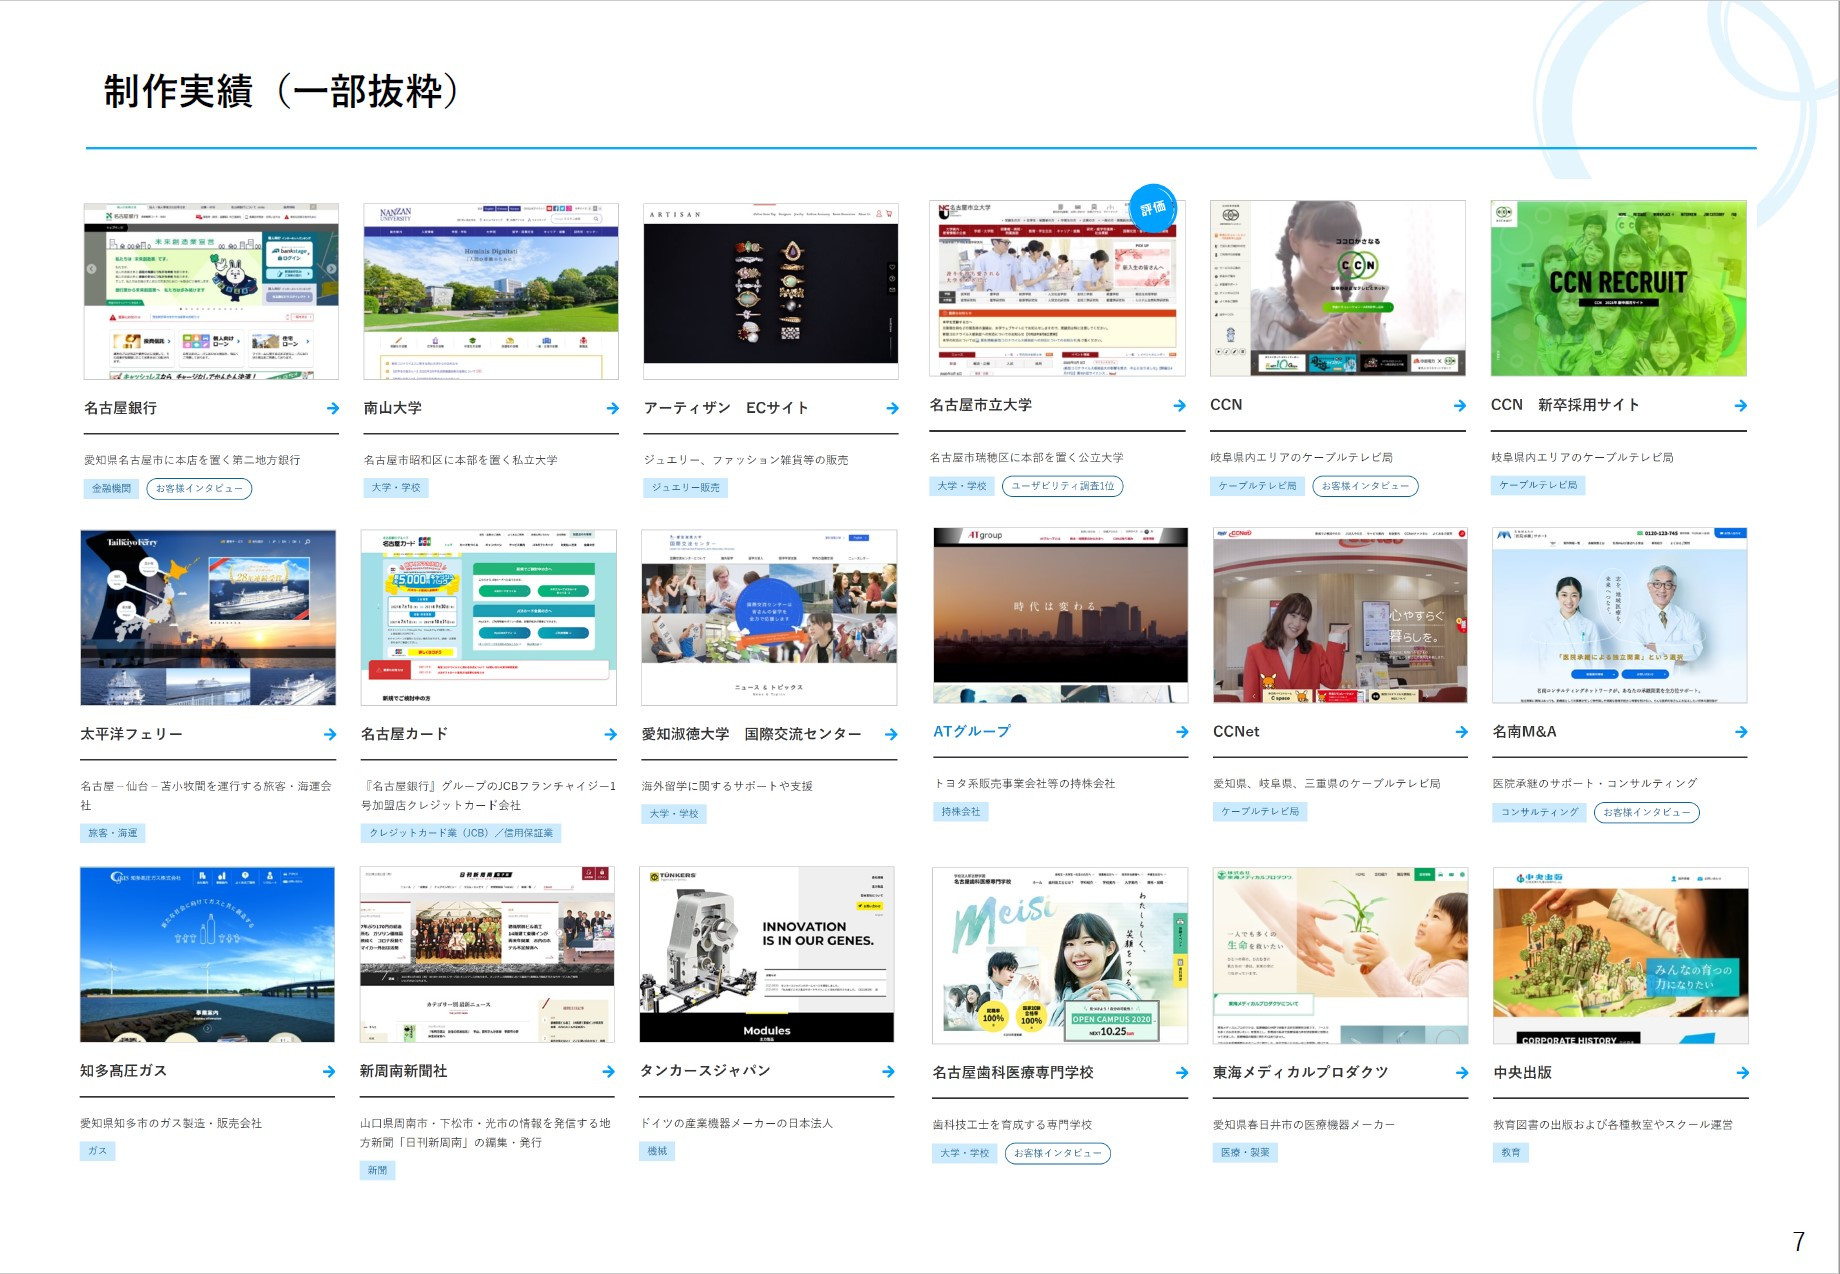Click the arrow next to アーティザン ECサイト
The width and height of the screenshot is (1840, 1274).
[x=892, y=408]
